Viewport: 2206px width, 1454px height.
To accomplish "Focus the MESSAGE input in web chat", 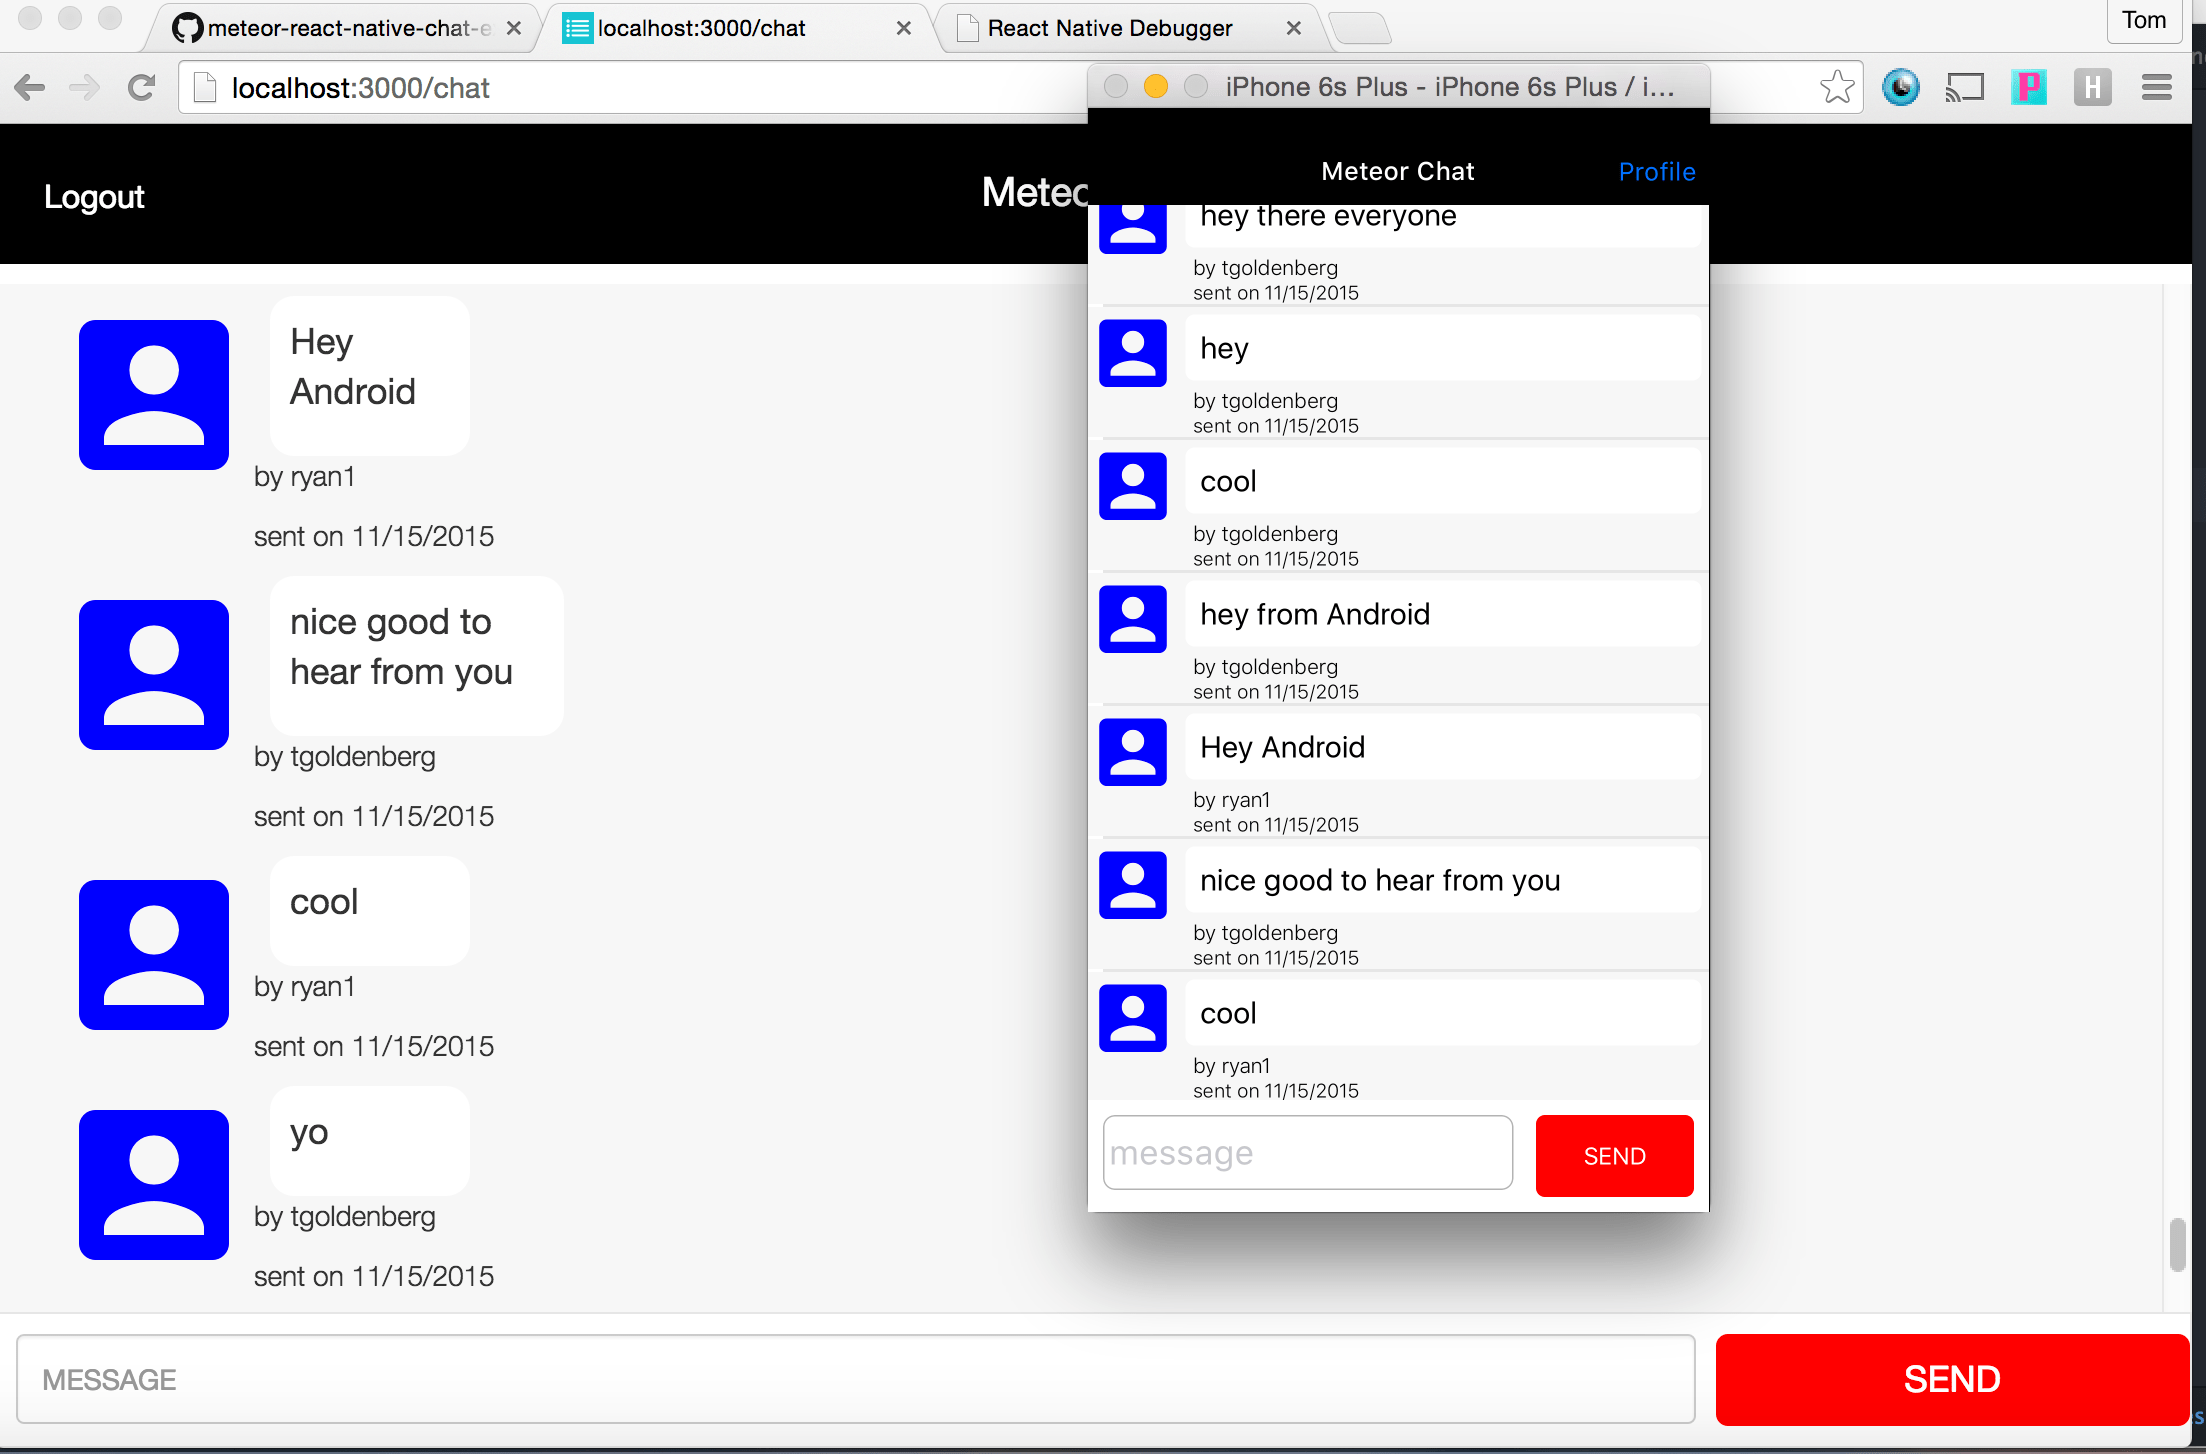I will (856, 1379).
